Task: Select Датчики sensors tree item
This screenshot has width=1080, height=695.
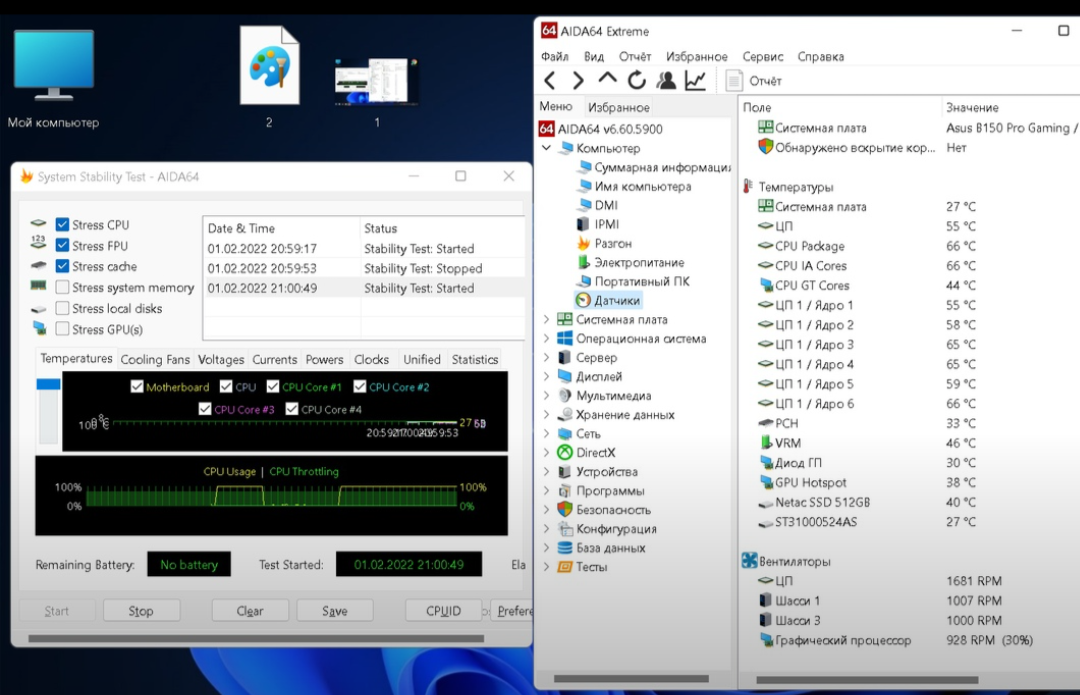Action: pos(609,300)
